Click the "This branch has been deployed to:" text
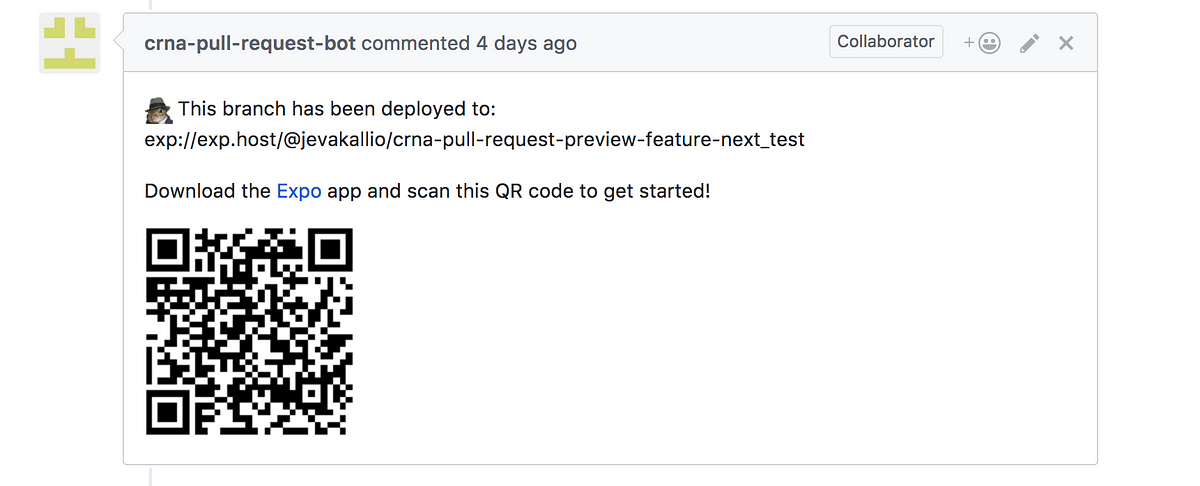Viewport: 1200px width, 486px height. tap(337, 108)
